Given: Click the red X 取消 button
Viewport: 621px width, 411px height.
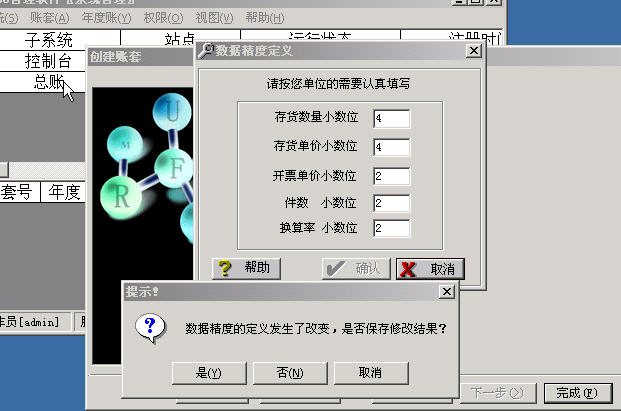Looking at the screenshot, I should point(430,269).
